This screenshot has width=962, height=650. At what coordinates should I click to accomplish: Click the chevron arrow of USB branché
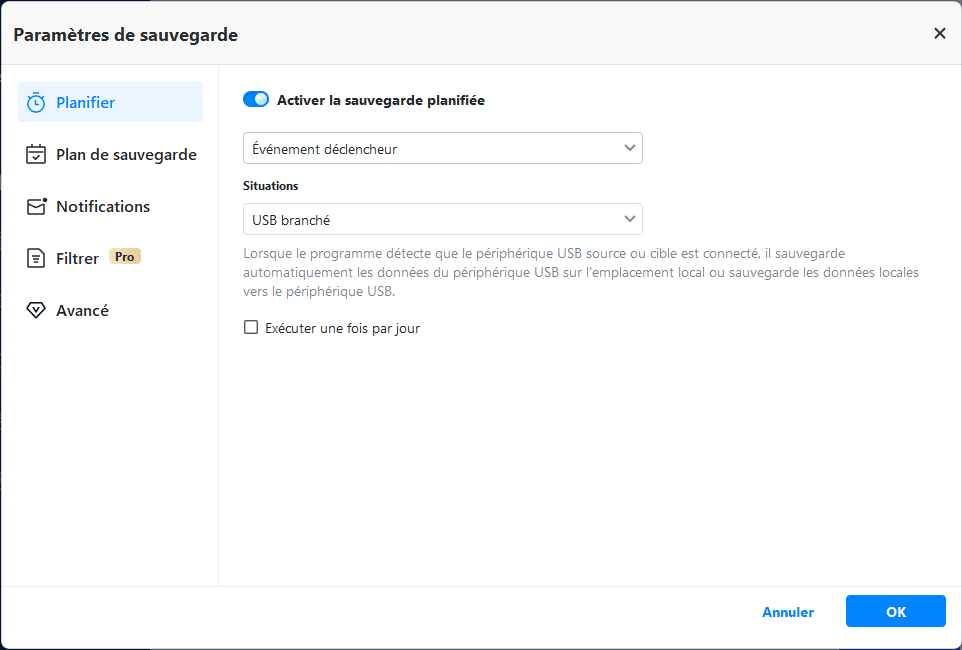point(630,219)
